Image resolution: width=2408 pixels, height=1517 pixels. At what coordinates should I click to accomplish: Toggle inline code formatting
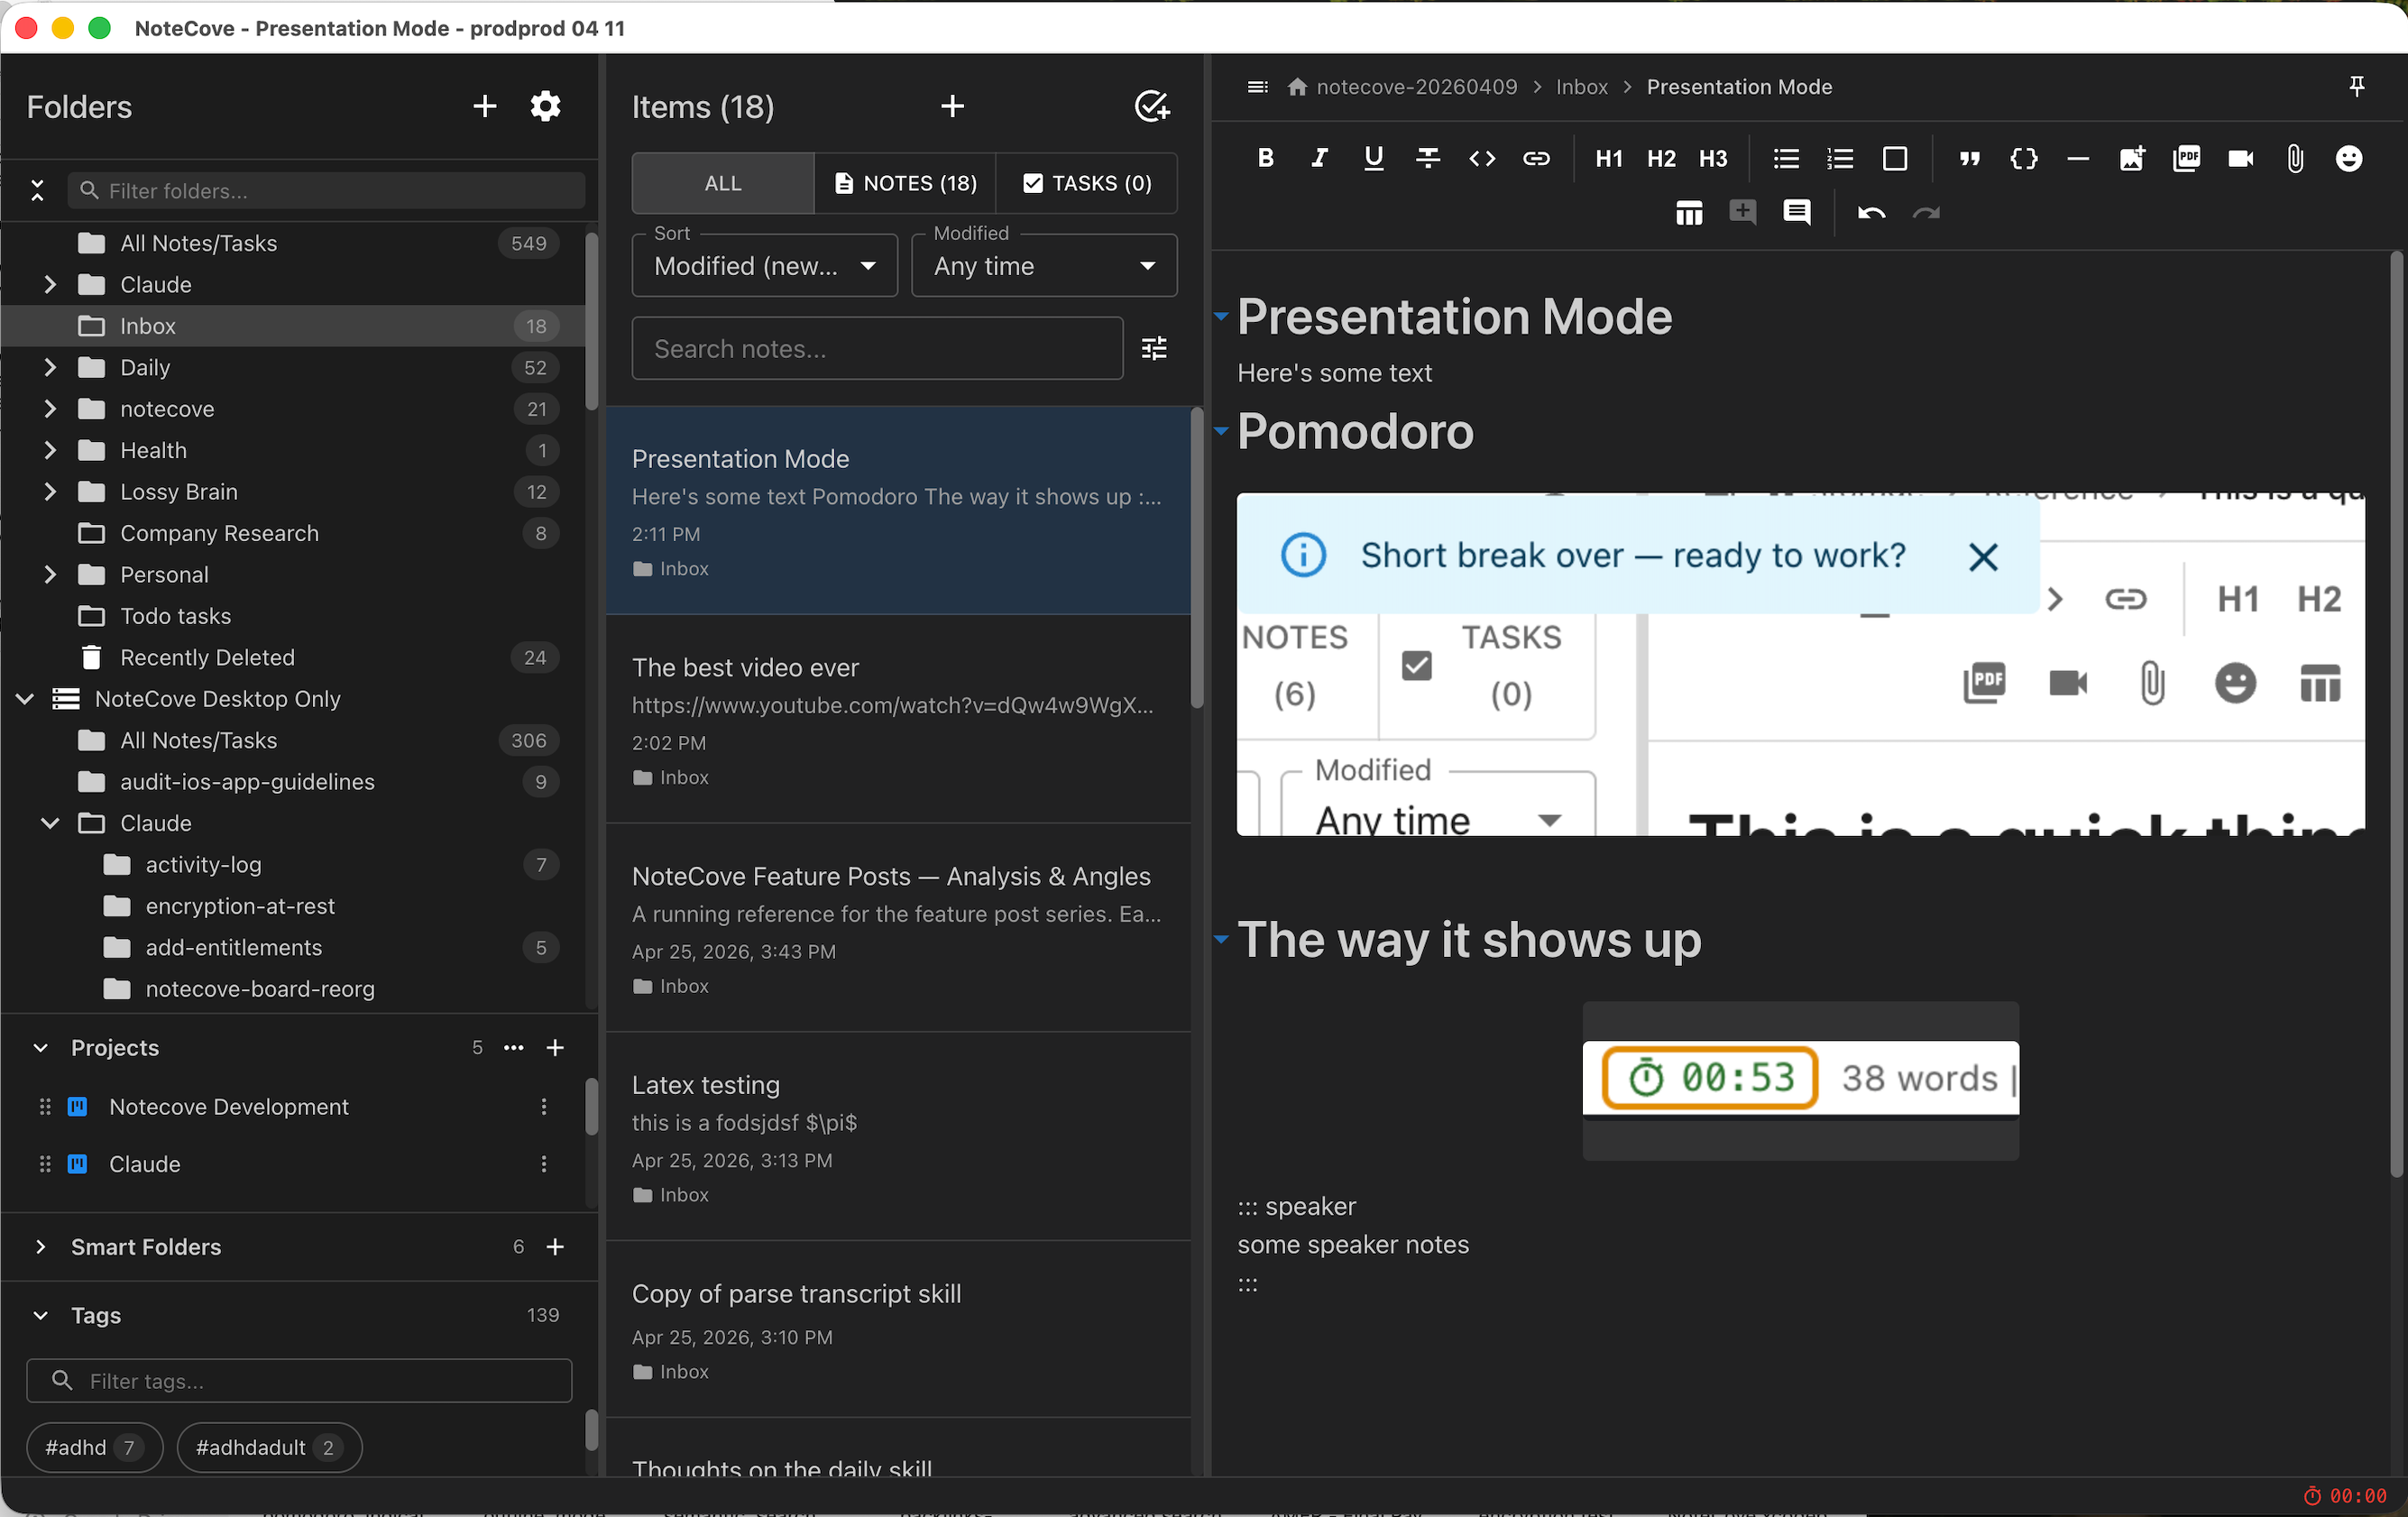(x=1482, y=158)
